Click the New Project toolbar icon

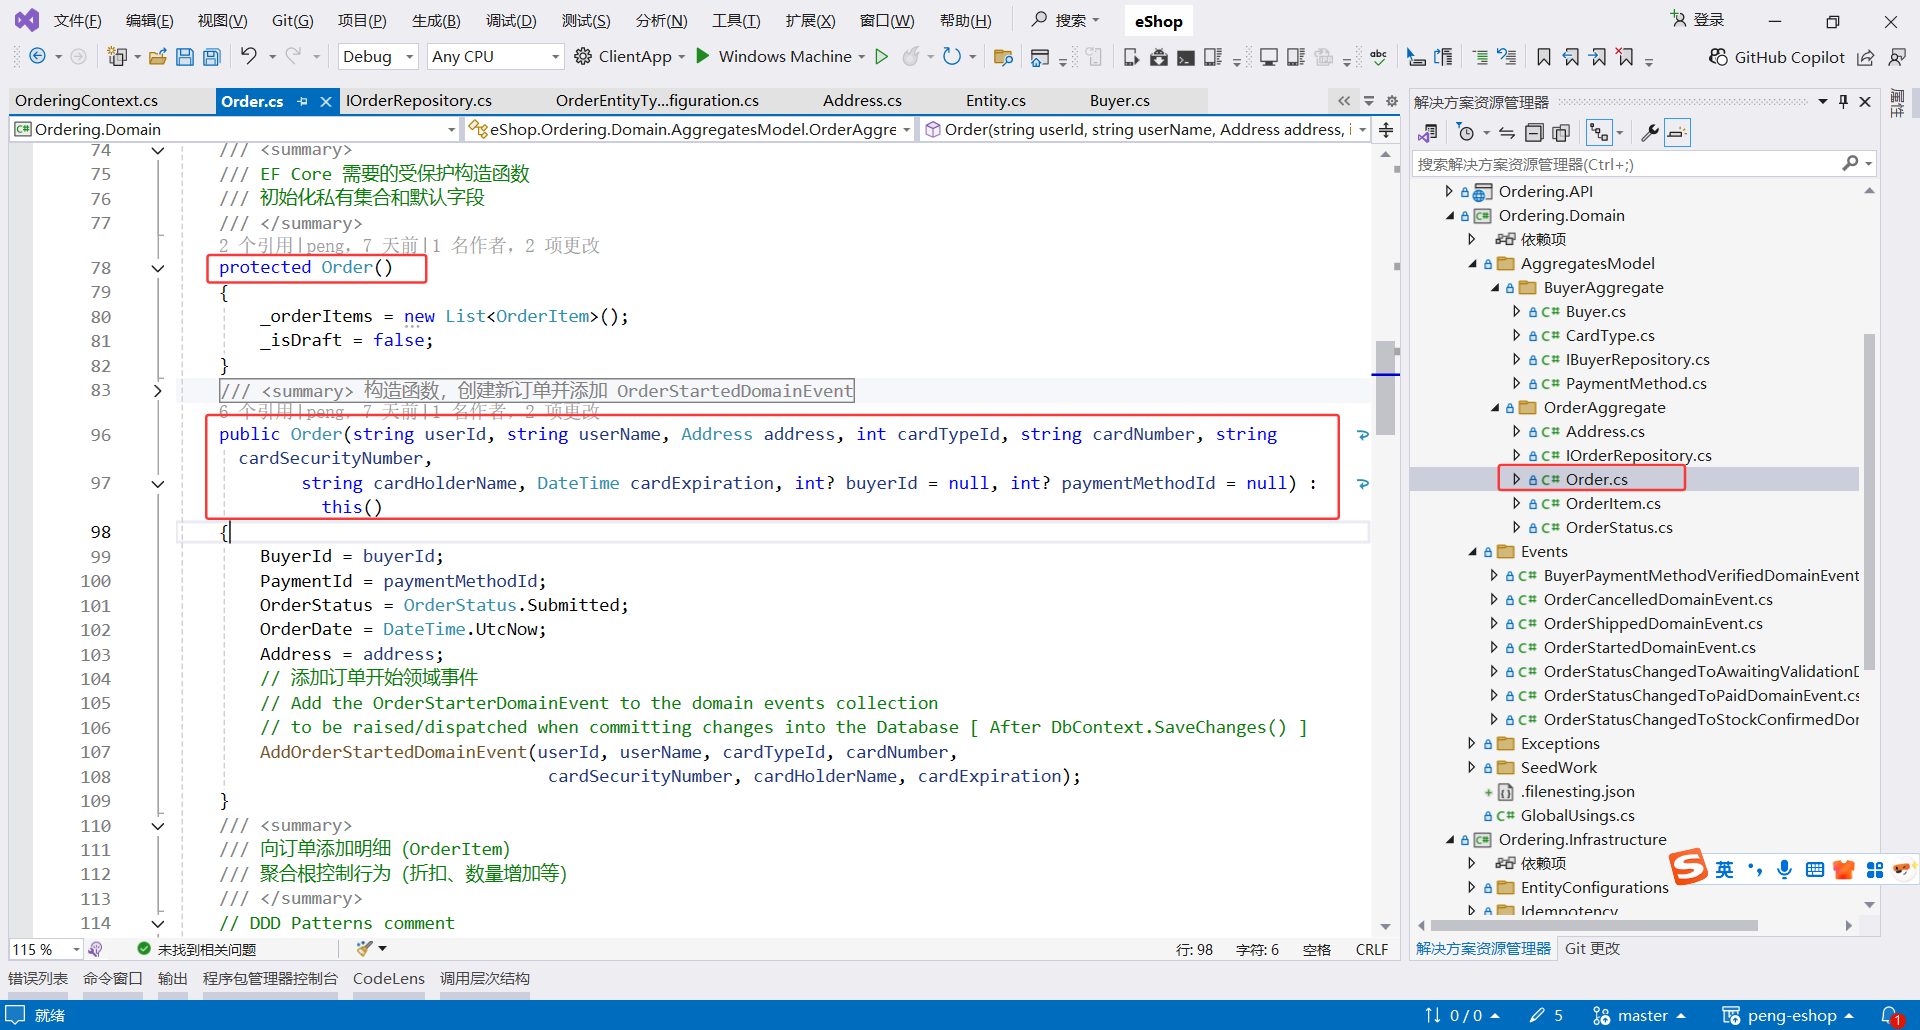click(x=117, y=57)
